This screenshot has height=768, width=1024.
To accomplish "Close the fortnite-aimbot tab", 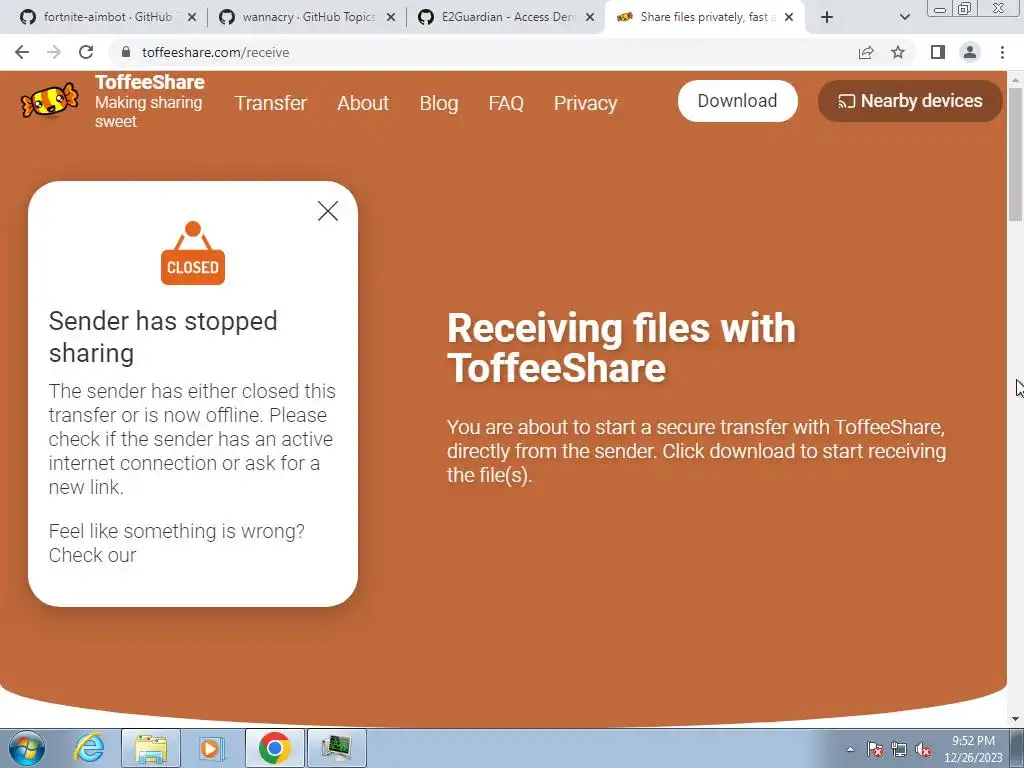I will (192, 17).
